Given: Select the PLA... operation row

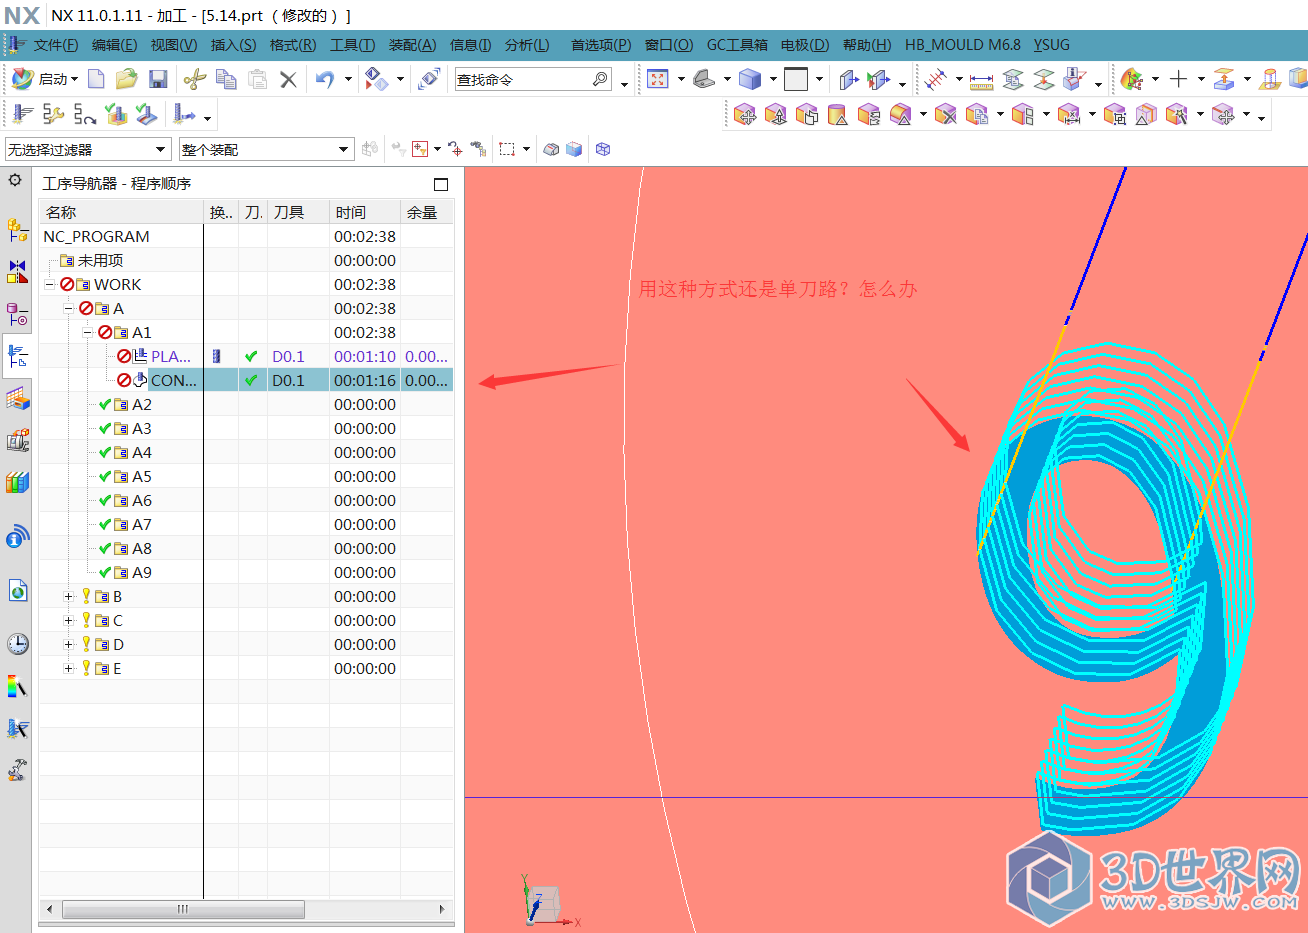Looking at the screenshot, I should 246,357.
